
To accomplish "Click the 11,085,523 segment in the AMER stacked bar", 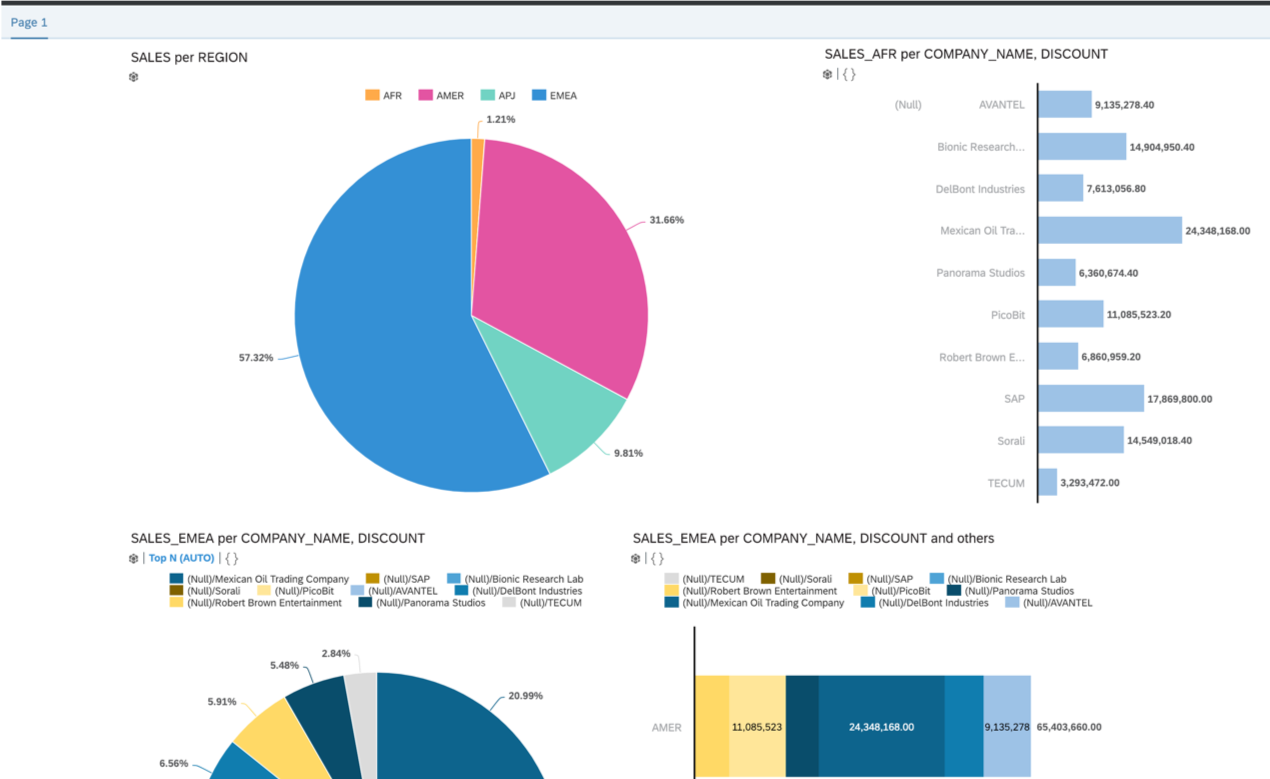I will pyautogui.click(x=757, y=726).
